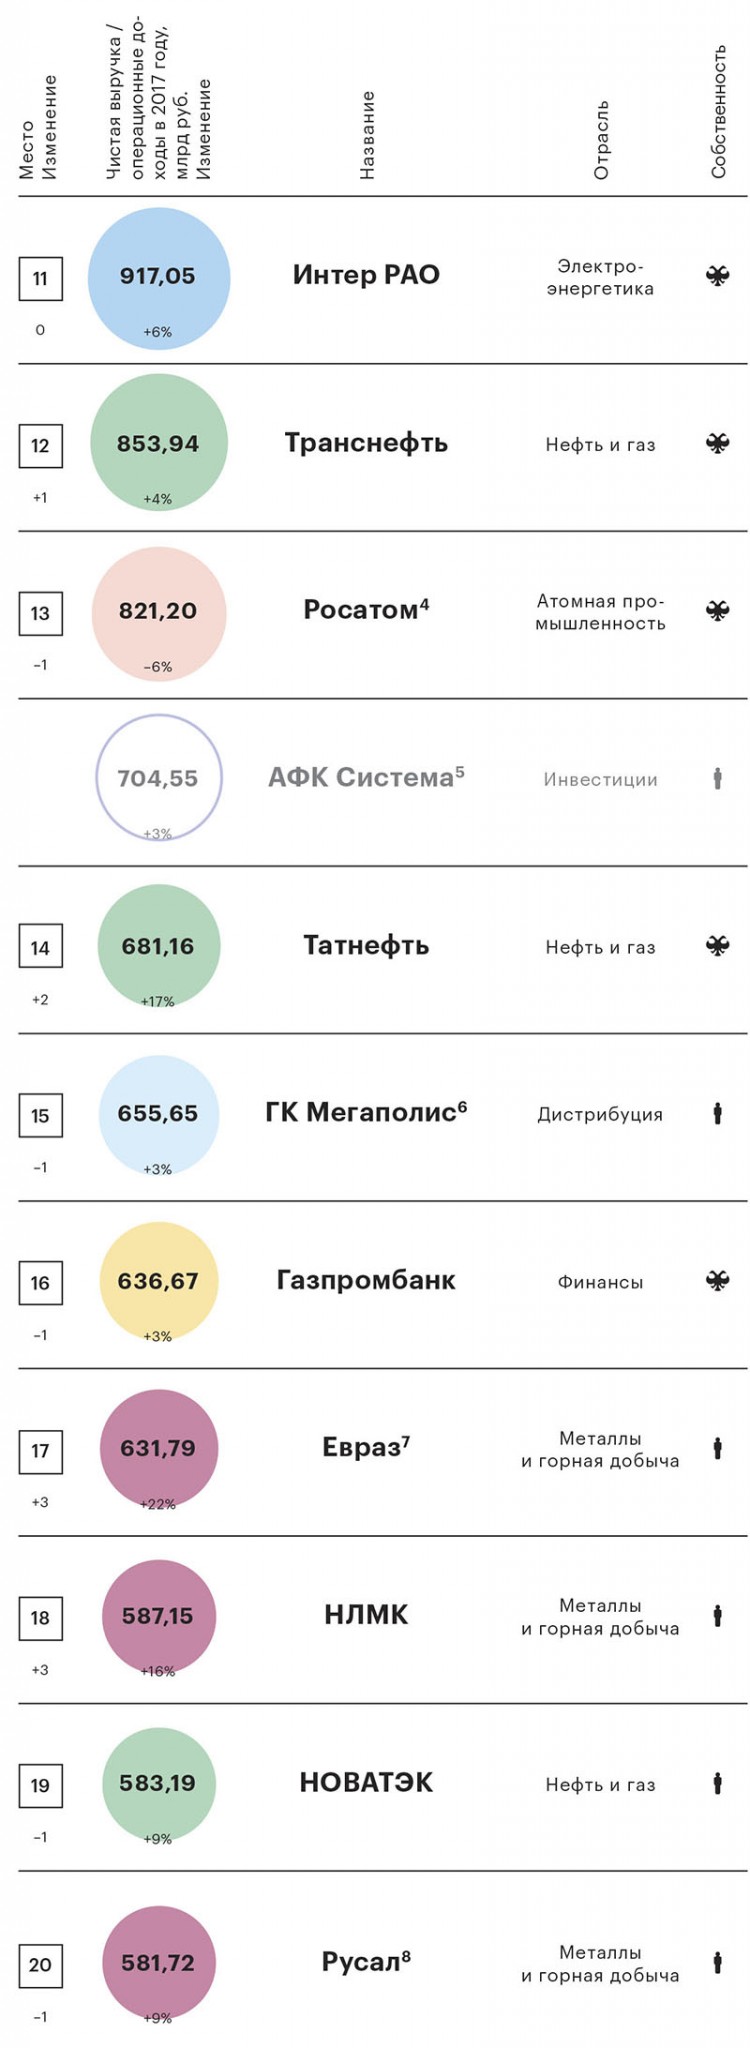Click the company name Татнефть
This screenshot has height=2048, width=750.
click(x=366, y=946)
